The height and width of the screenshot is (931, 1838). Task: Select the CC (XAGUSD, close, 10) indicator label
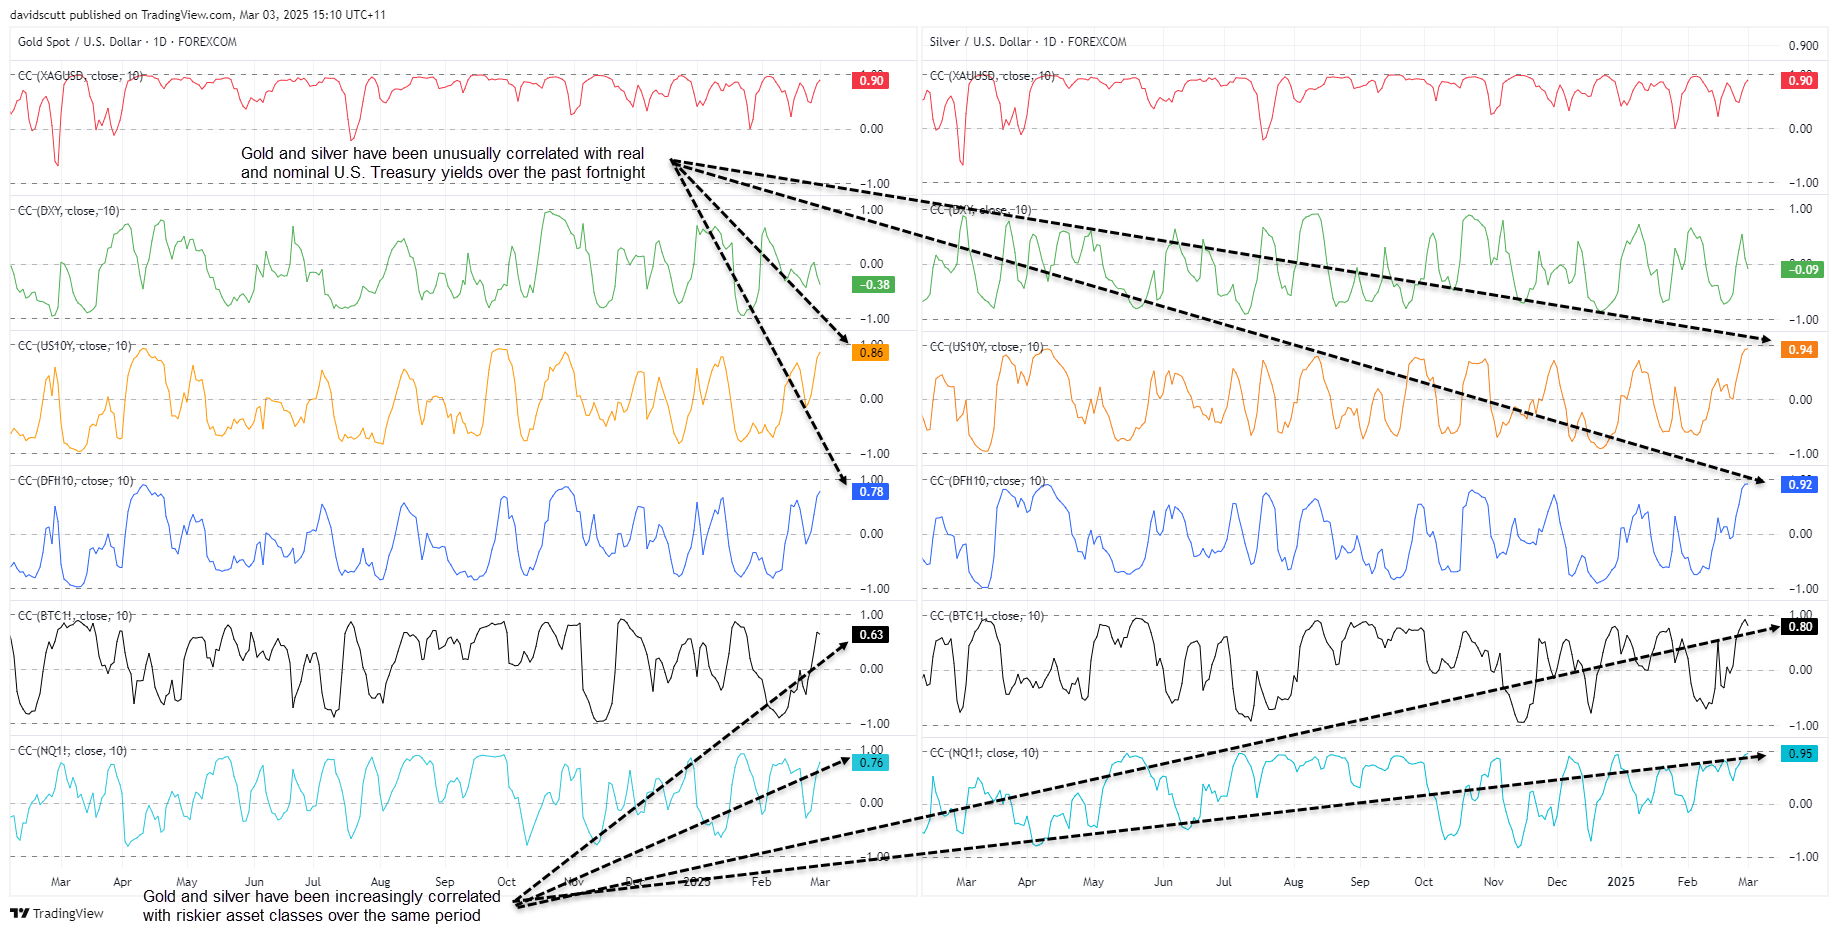(x=80, y=76)
